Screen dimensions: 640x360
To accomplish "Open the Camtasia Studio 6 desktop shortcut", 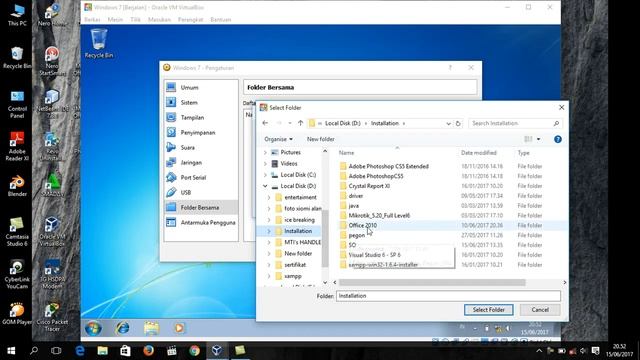I will (17, 232).
